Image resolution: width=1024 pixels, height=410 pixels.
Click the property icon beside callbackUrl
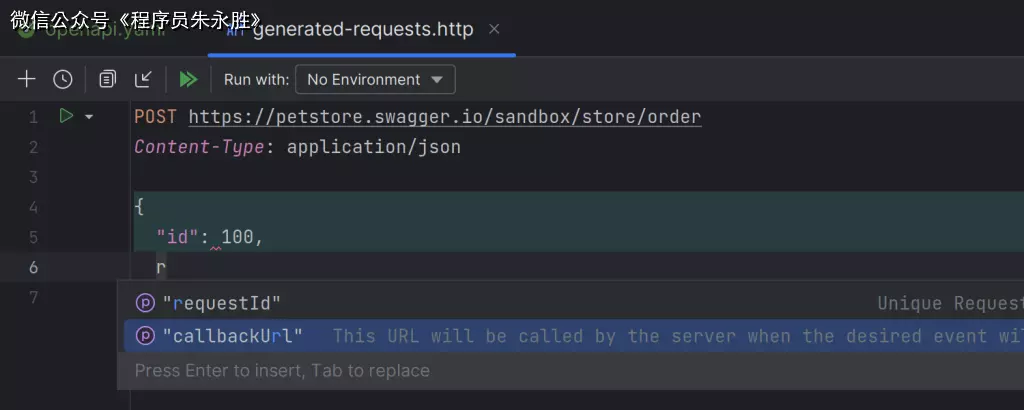[145, 336]
